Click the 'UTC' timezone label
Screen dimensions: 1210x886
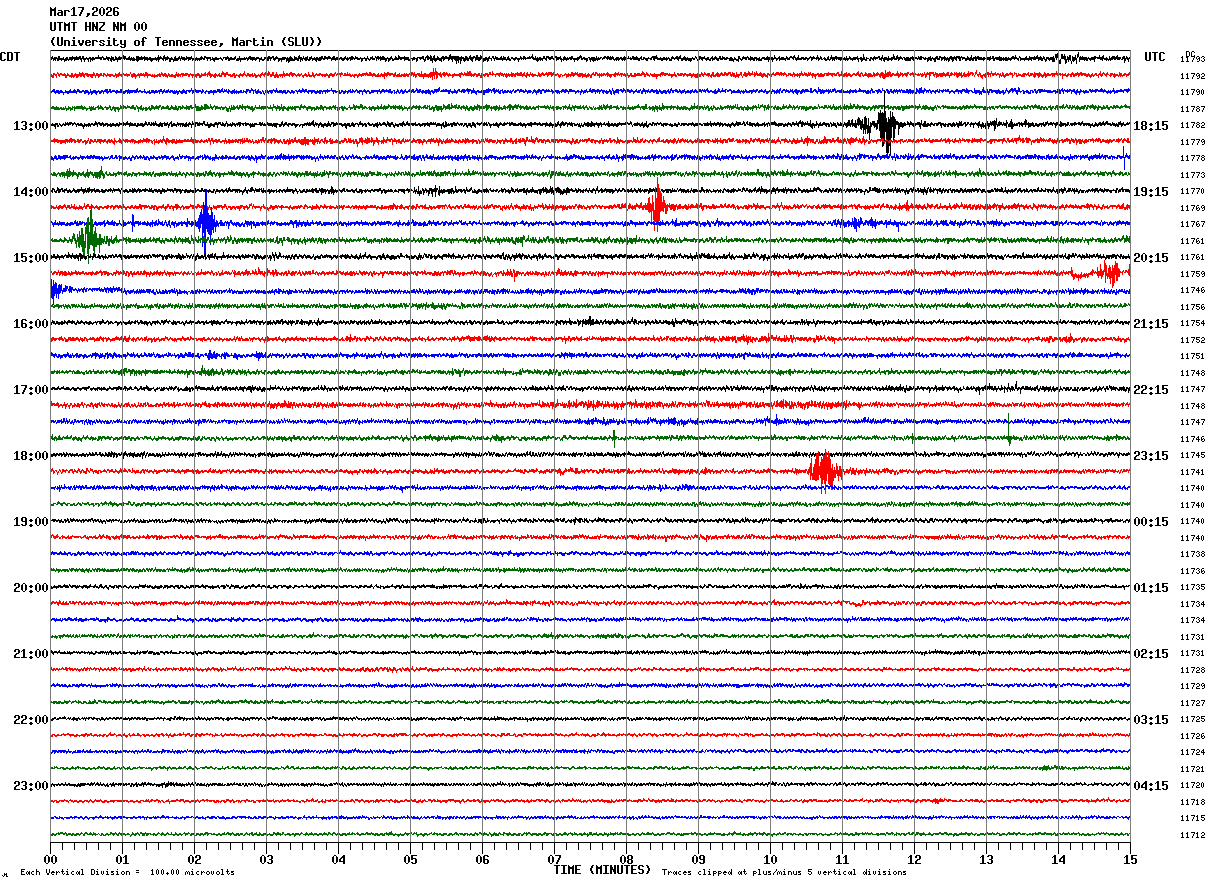pyautogui.click(x=1155, y=57)
